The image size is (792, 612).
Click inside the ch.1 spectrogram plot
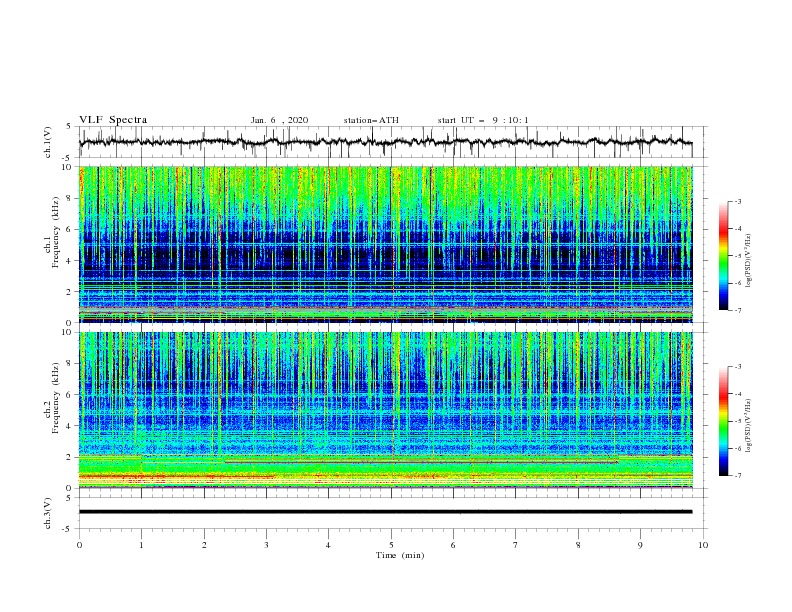[x=386, y=244]
